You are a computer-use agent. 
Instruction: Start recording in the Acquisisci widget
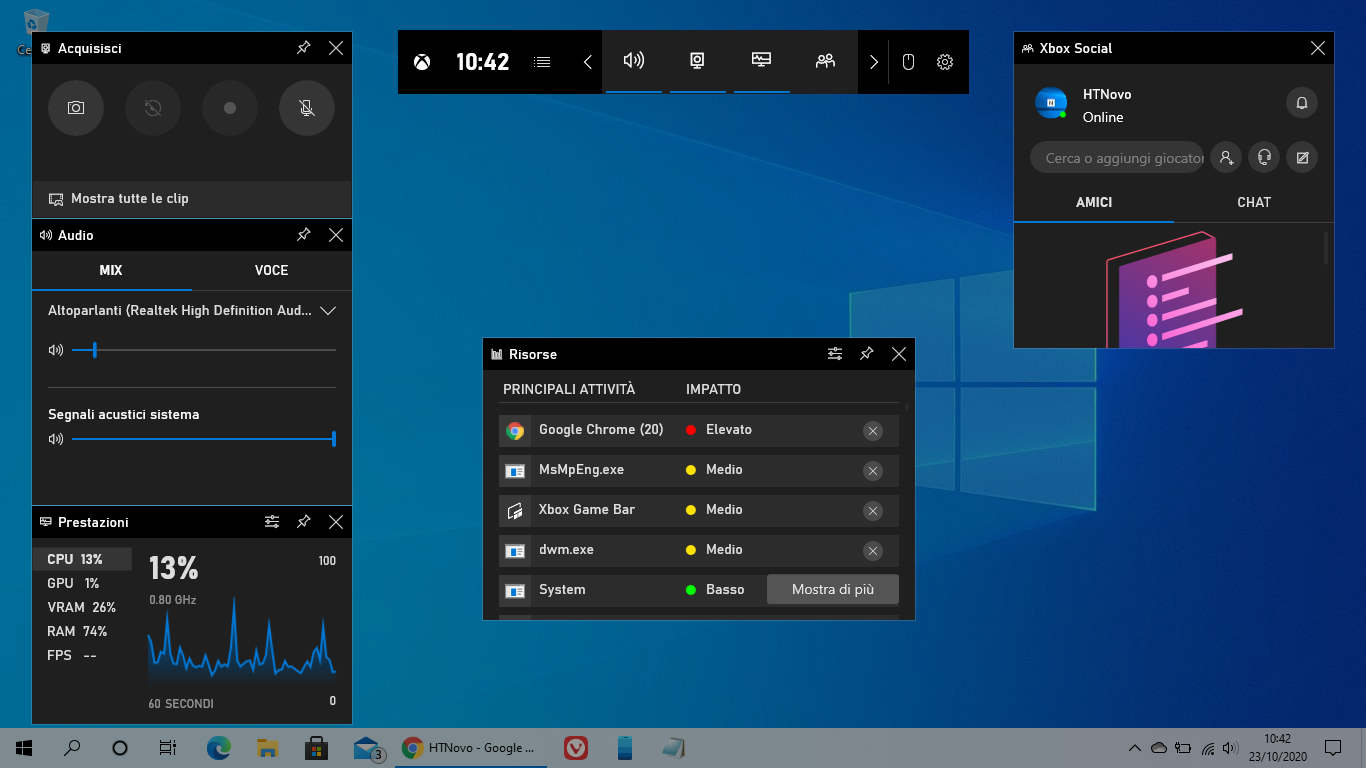[229, 108]
